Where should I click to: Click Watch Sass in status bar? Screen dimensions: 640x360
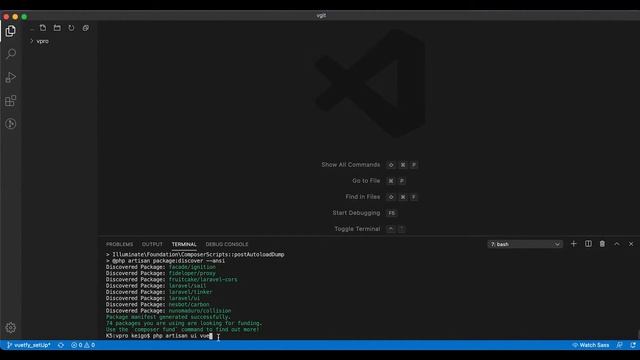591,345
